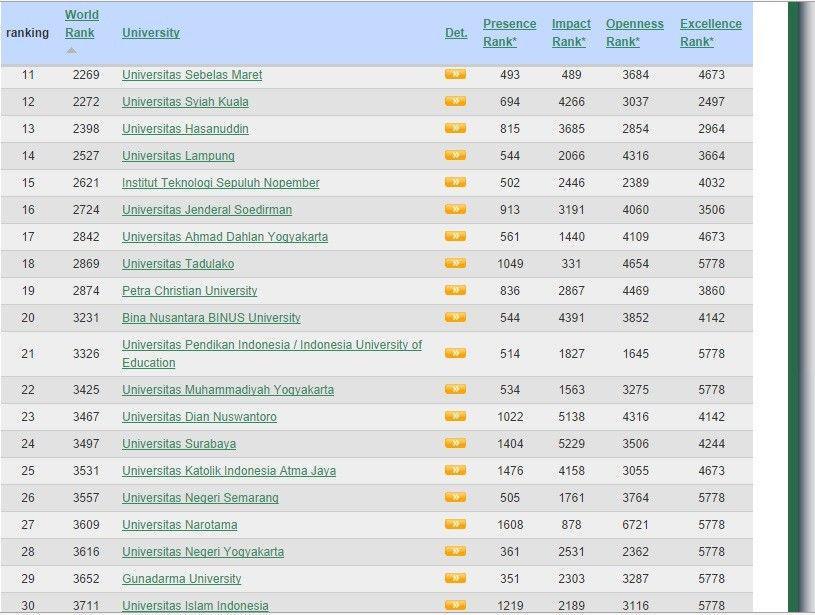Image resolution: width=815 pixels, height=615 pixels.
Task: Open details icon for Universitas Ahmad Dahlan Yogyakarta
Action: click(x=455, y=237)
